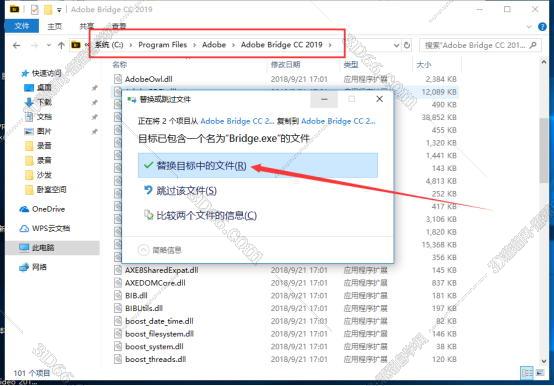Click scrollbar down arrow in file list
The height and width of the screenshot is (386, 554).
pyautogui.click(x=544, y=361)
